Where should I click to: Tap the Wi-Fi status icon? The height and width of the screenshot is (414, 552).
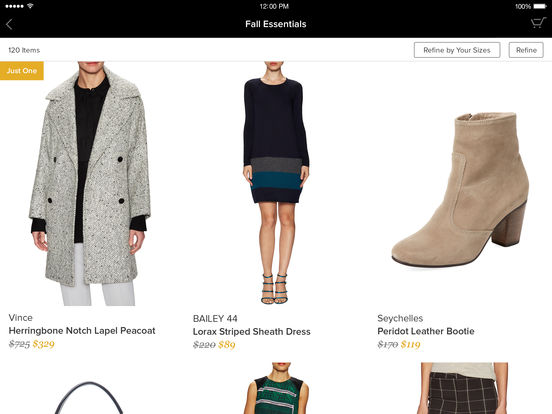click(x=30, y=6)
